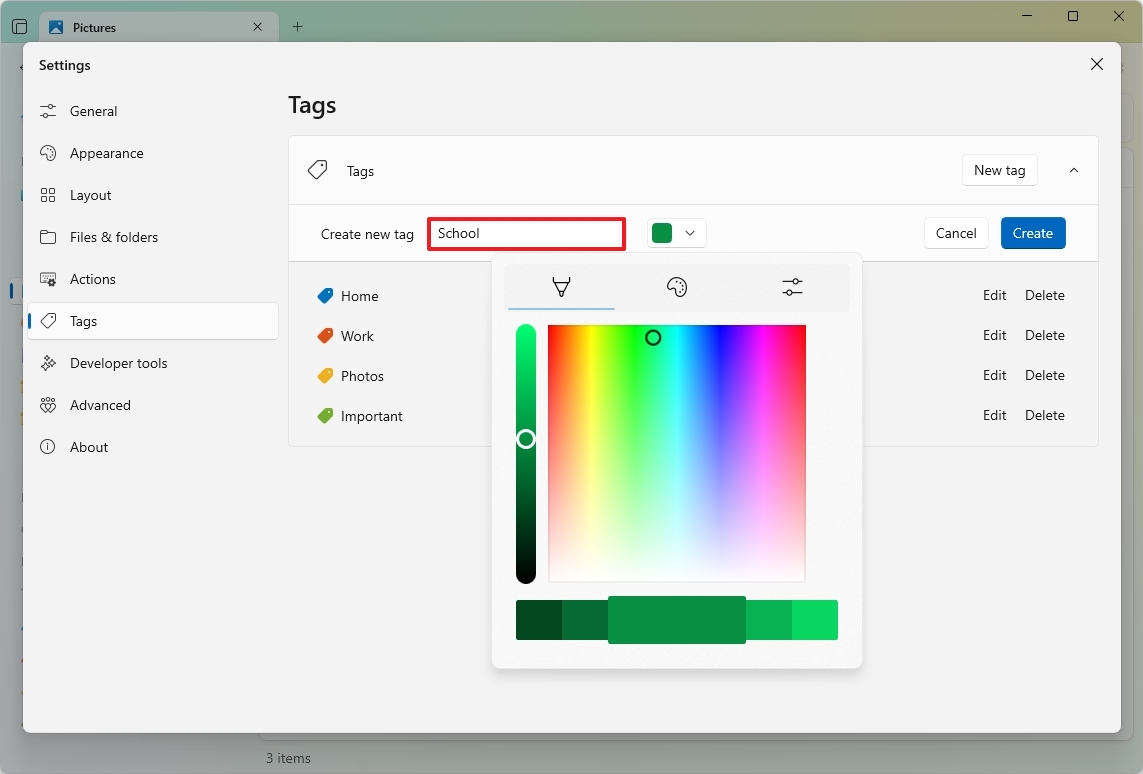The height and width of the screenshot is (774, 1143).
Task: Select the Actions settings icon
Action: (49, 279)
